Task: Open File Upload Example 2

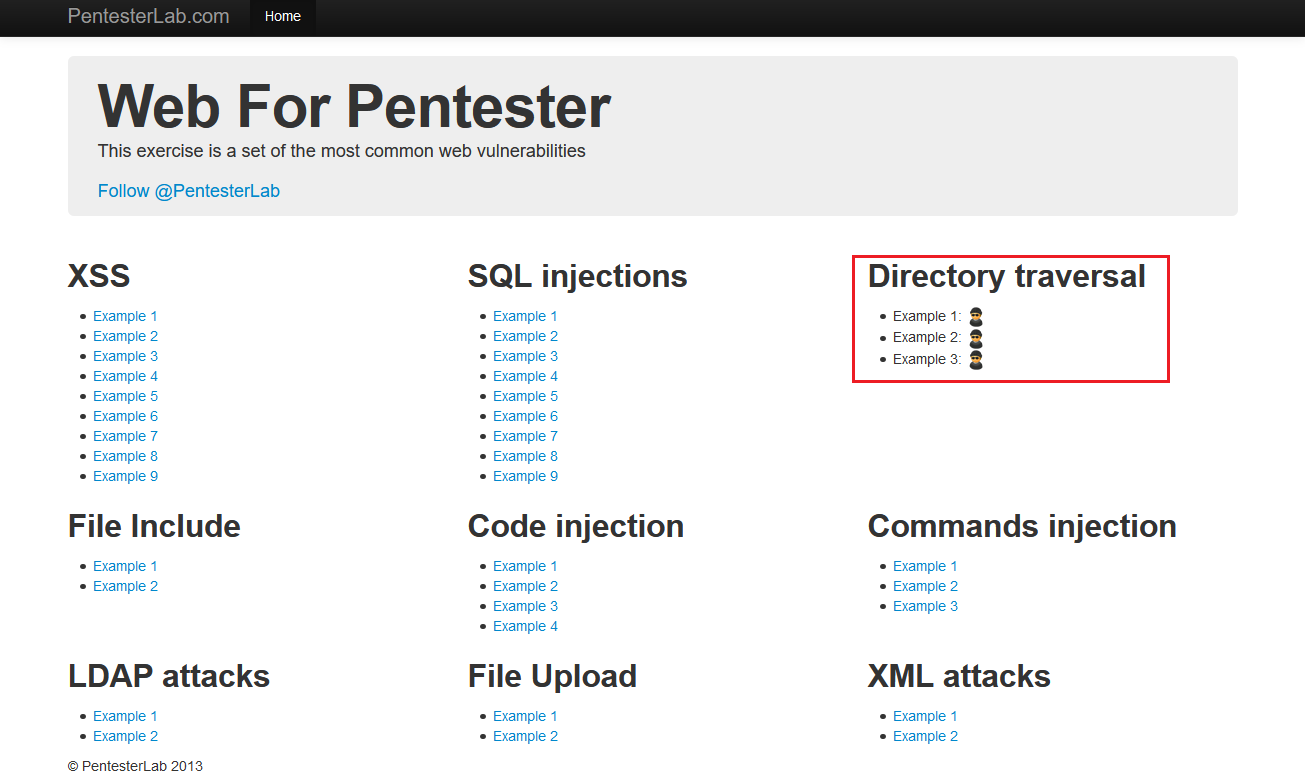Action: tap(525, 736)
